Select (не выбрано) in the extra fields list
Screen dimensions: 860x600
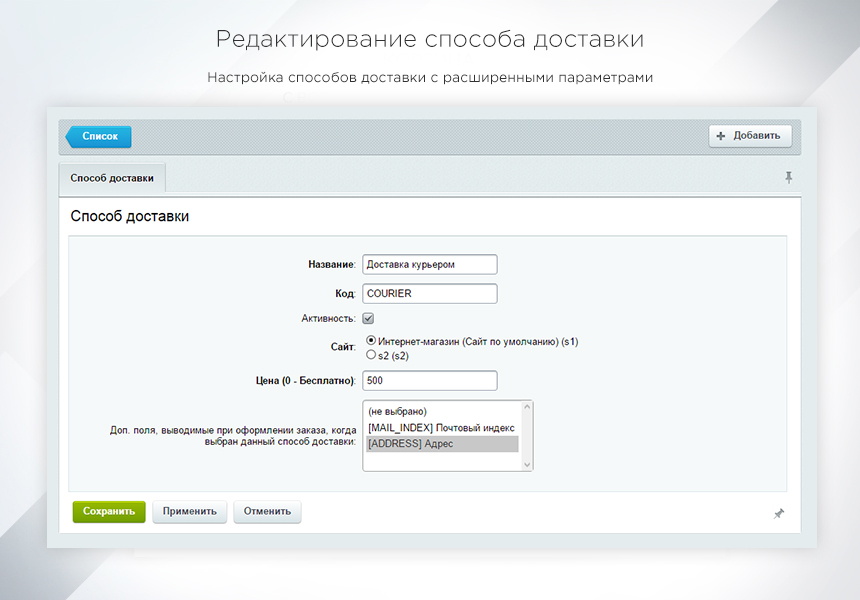coord(442,411)
